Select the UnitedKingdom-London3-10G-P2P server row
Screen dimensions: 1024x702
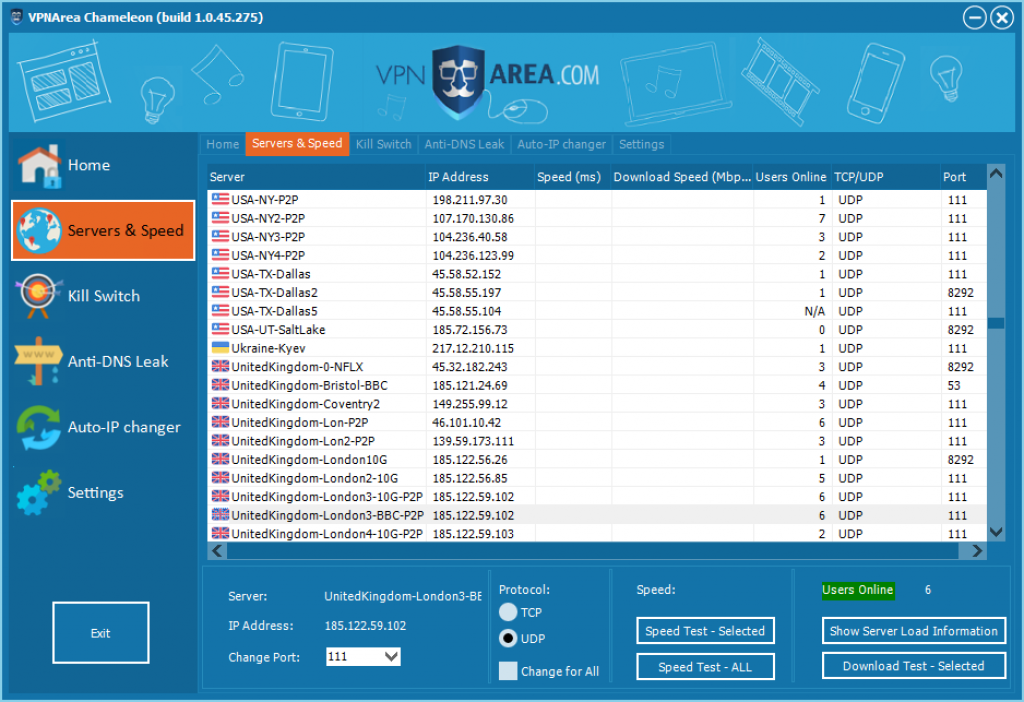tap(597, 496)
